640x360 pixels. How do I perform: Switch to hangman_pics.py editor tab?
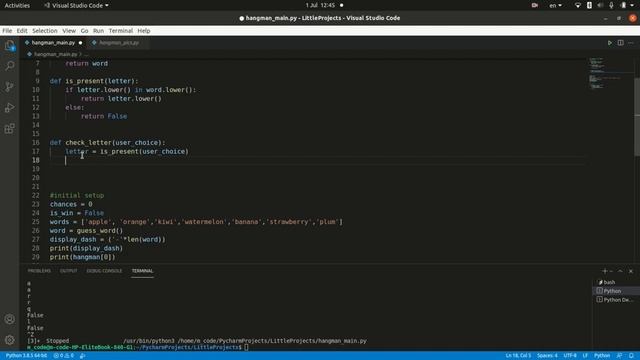tap(118, 42)
